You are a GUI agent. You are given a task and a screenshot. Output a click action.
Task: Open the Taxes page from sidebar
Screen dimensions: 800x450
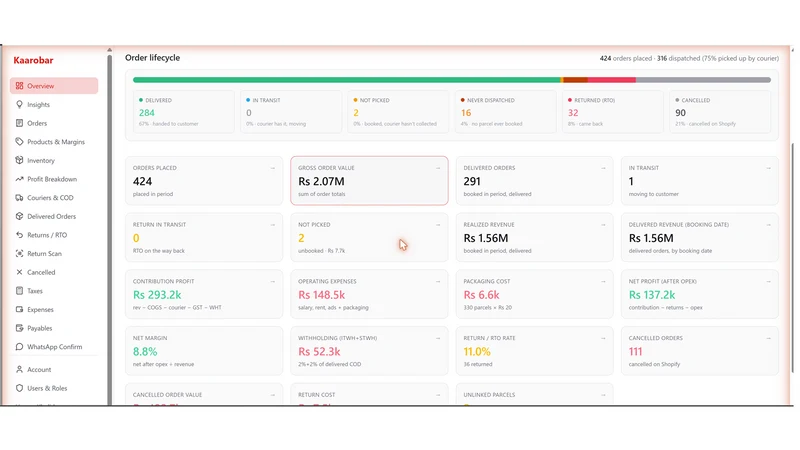54,291
